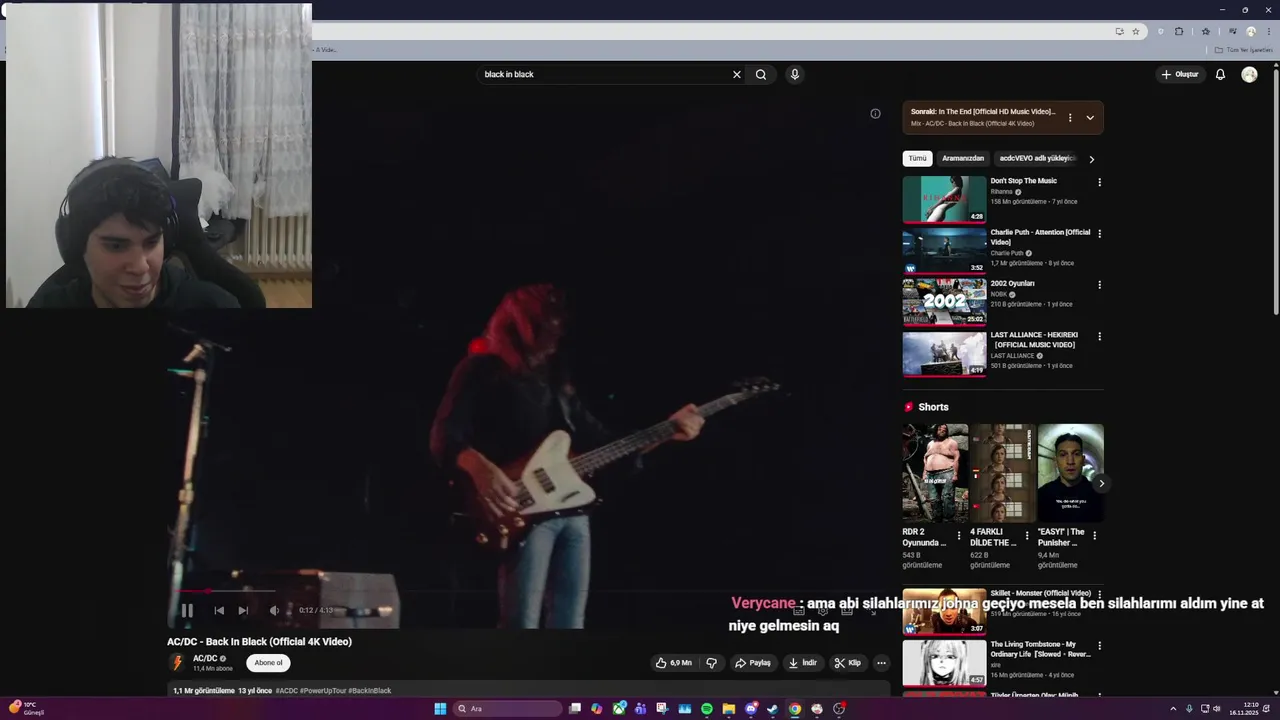Open AC/DC channel name link
Image resolution: width=1280 pixels, height=720 pixels.
[205, 659]
